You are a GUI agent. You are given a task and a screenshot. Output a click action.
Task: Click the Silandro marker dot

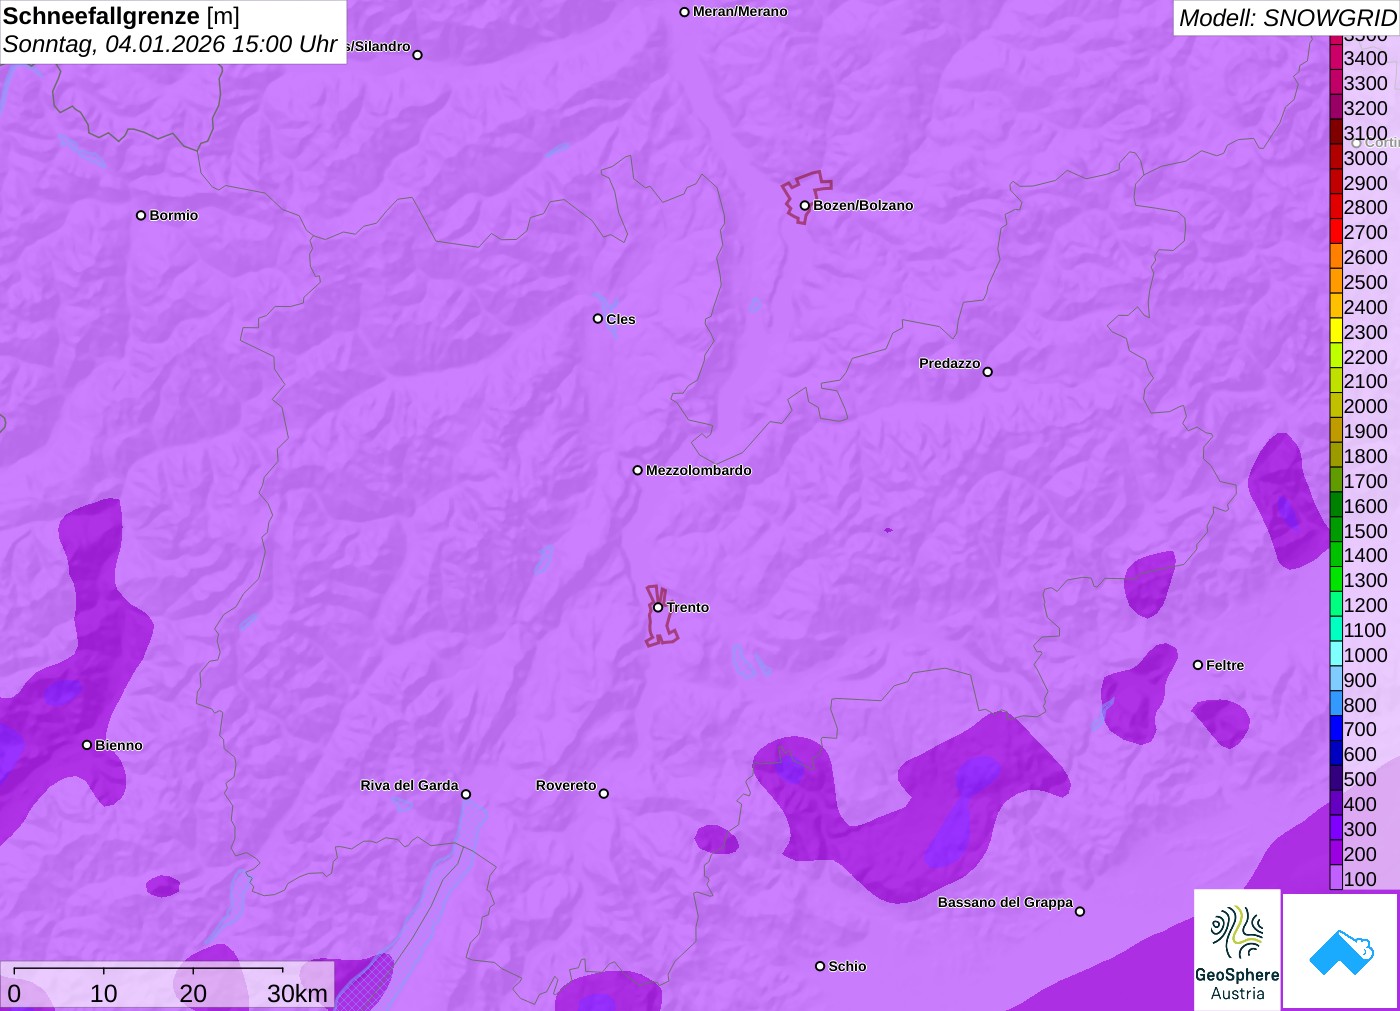417,55
